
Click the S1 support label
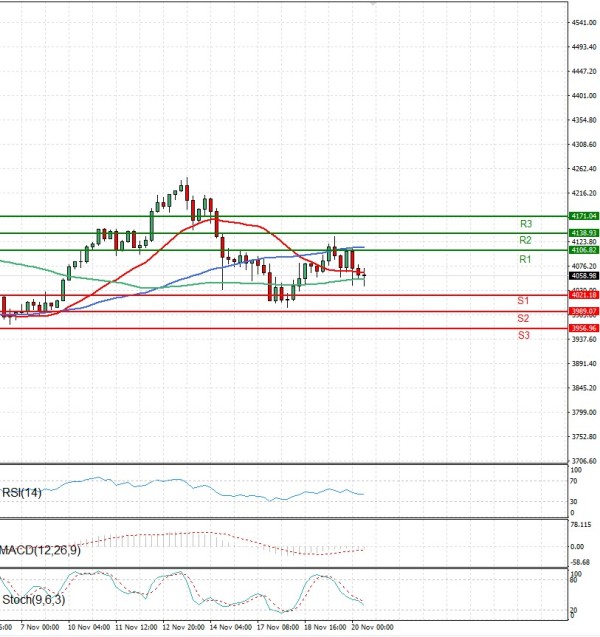point(523,301)
